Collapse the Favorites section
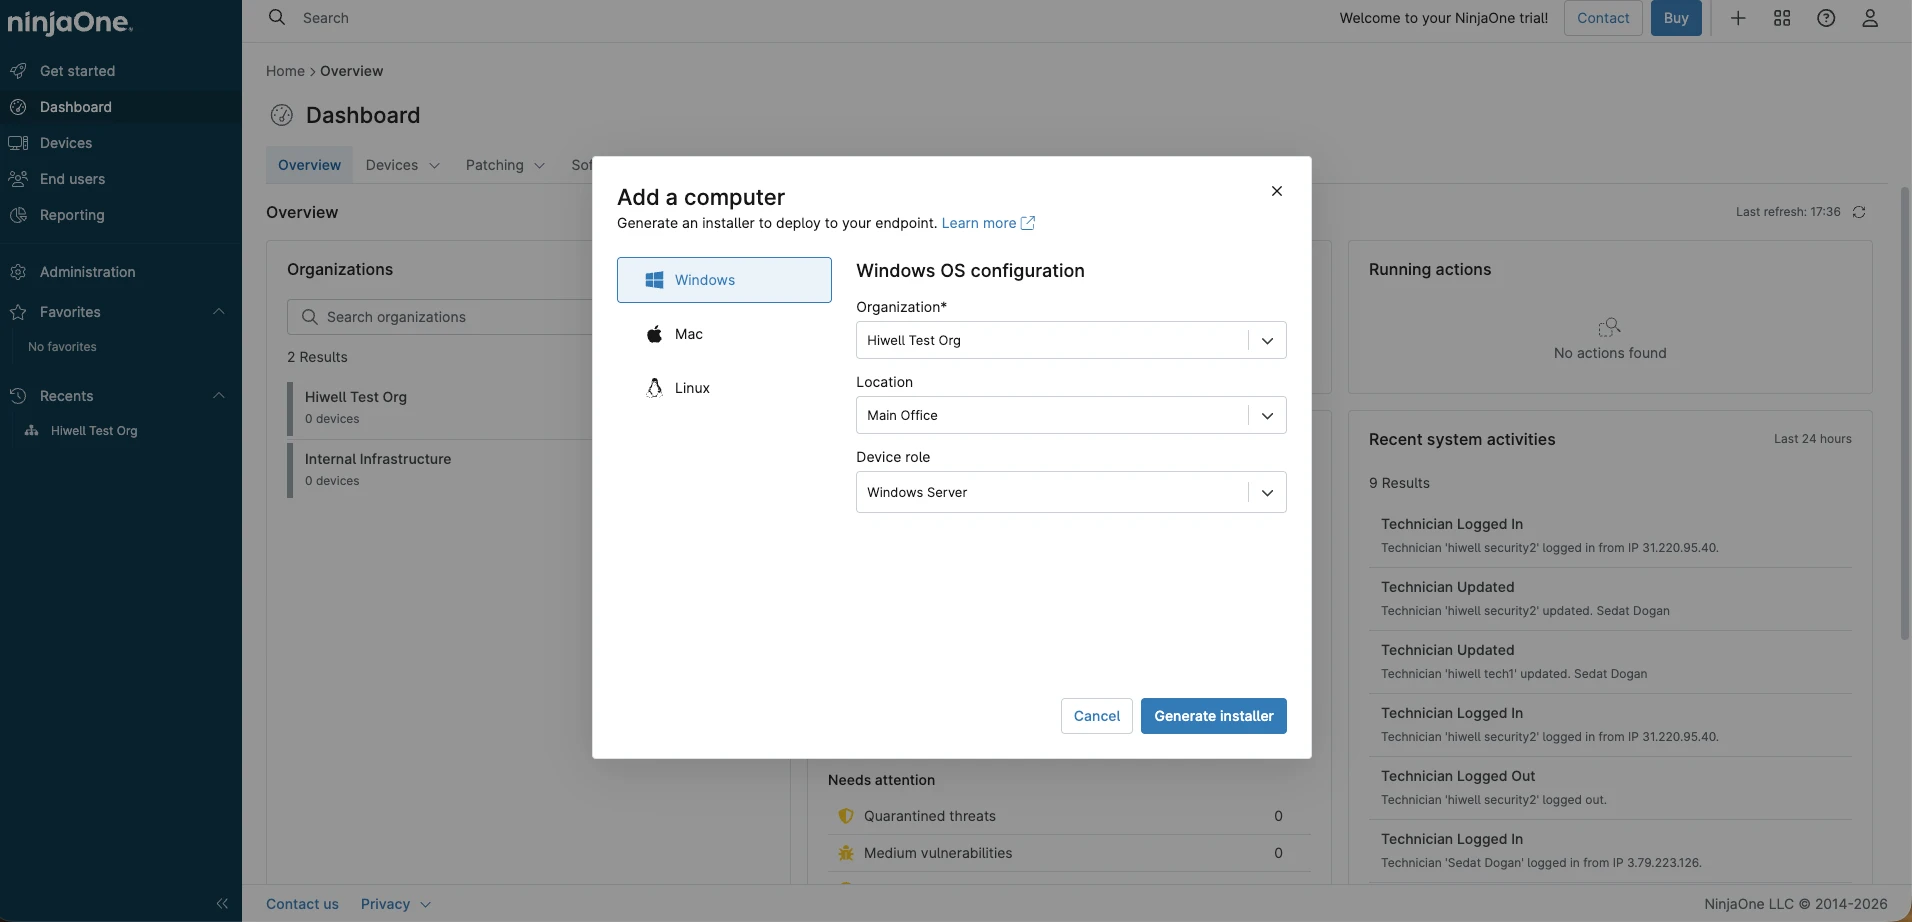The height and width of the screenshot is (922, 1912). pyautogui.click(x=219, y=312)
